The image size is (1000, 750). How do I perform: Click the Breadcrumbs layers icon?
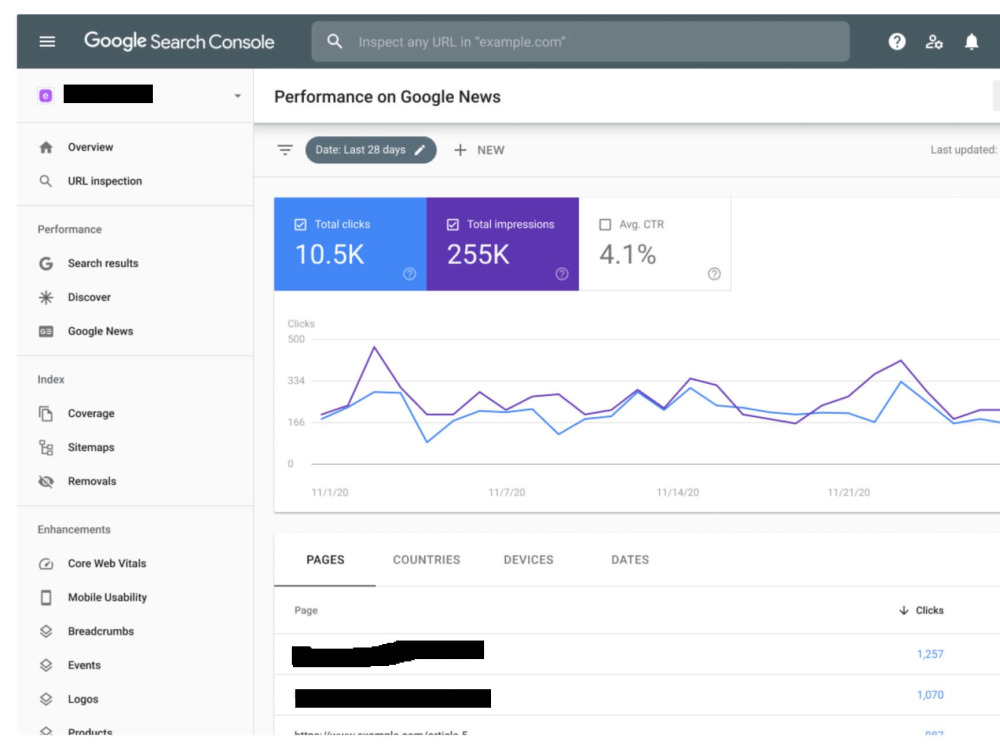(x=46, y=631)
